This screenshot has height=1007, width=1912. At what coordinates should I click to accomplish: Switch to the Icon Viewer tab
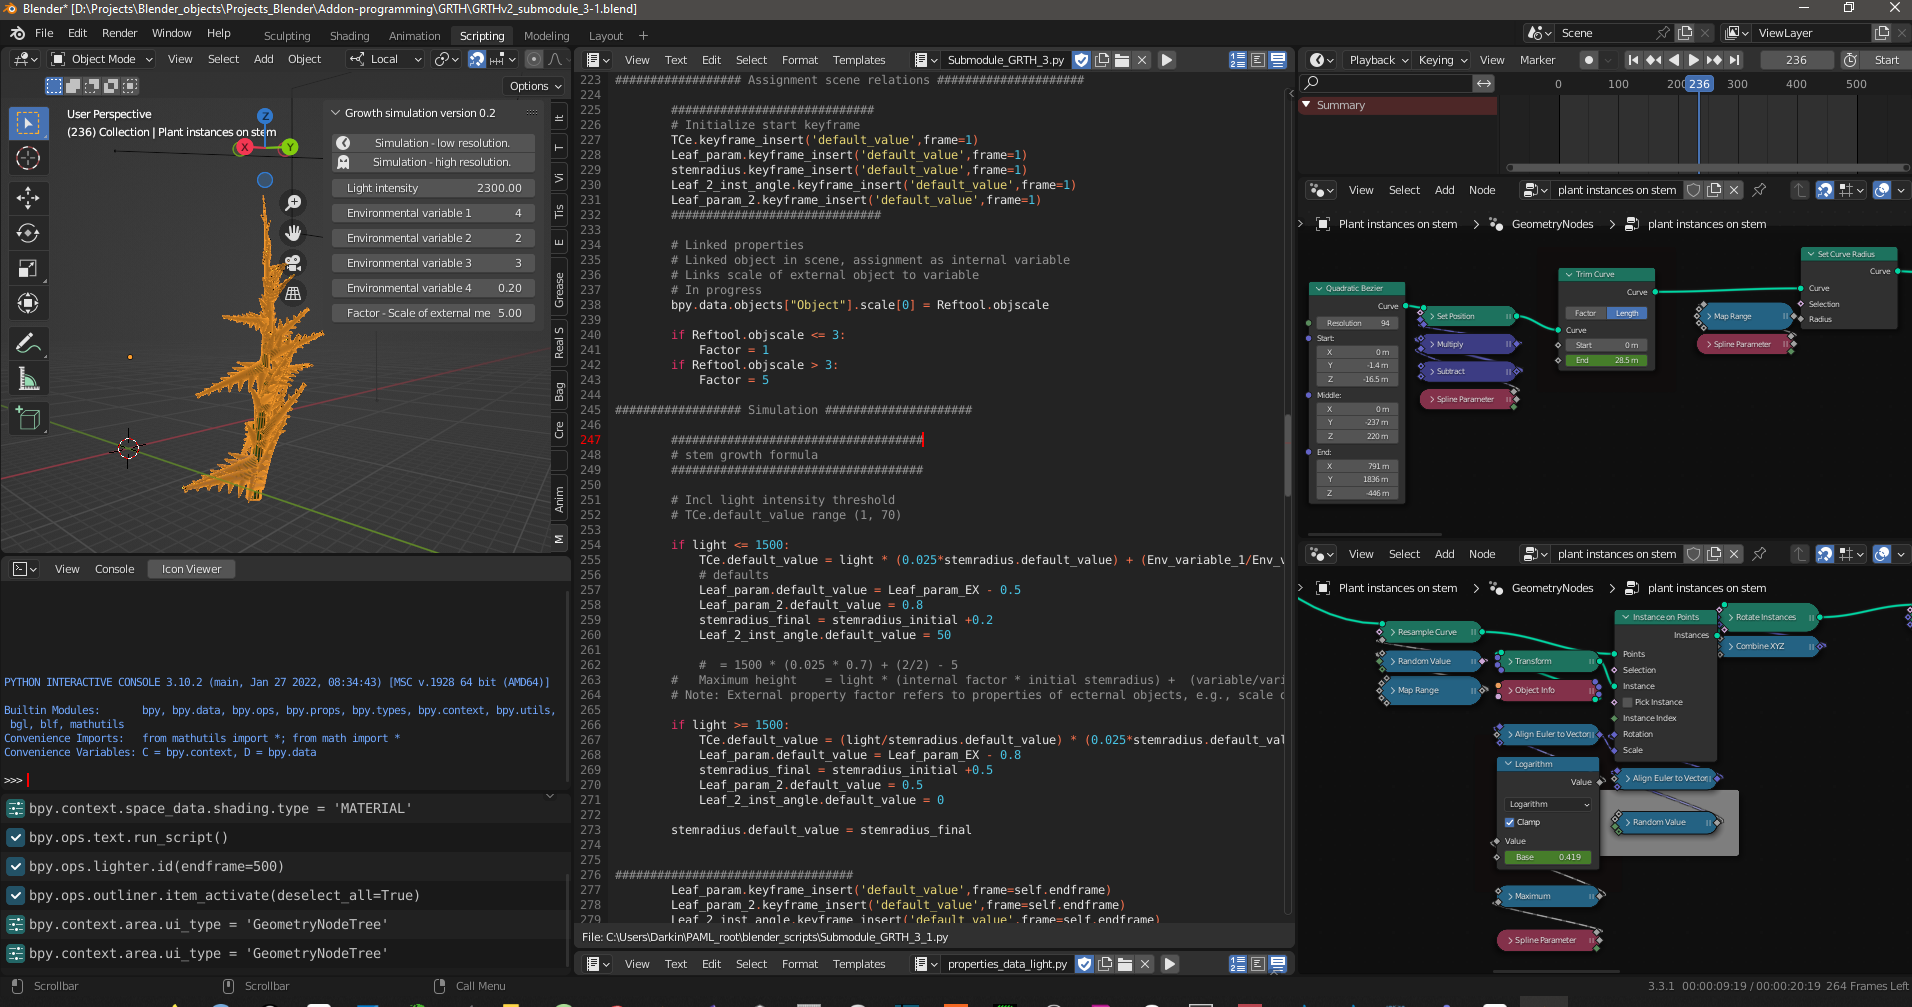(190, 568)
